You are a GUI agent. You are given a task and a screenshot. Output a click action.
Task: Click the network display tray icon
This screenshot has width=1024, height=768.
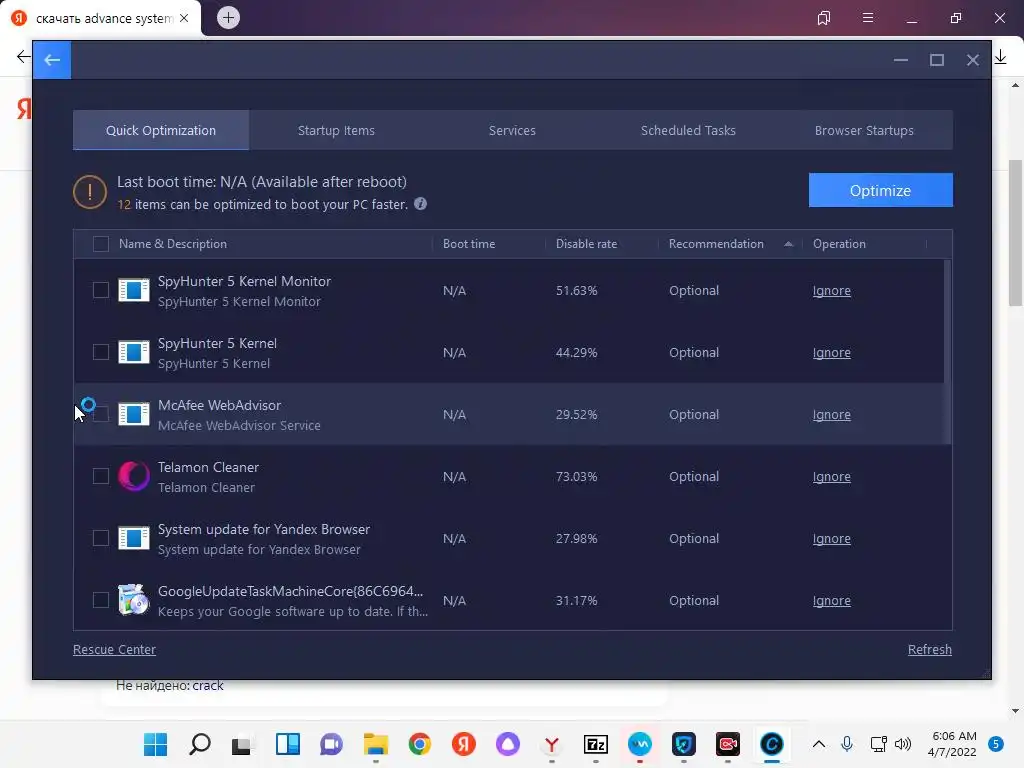[878, 744]
